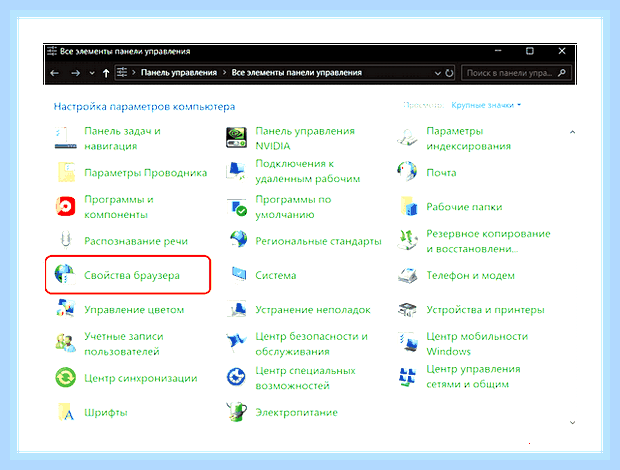
Task: Click the scrollbar up arrow
Action: coord(572,132)
